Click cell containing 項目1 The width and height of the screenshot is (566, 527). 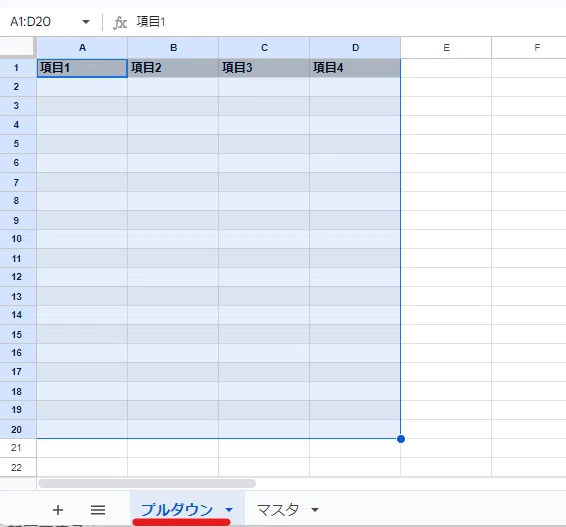pyautogui.click(x=82, y=68)
